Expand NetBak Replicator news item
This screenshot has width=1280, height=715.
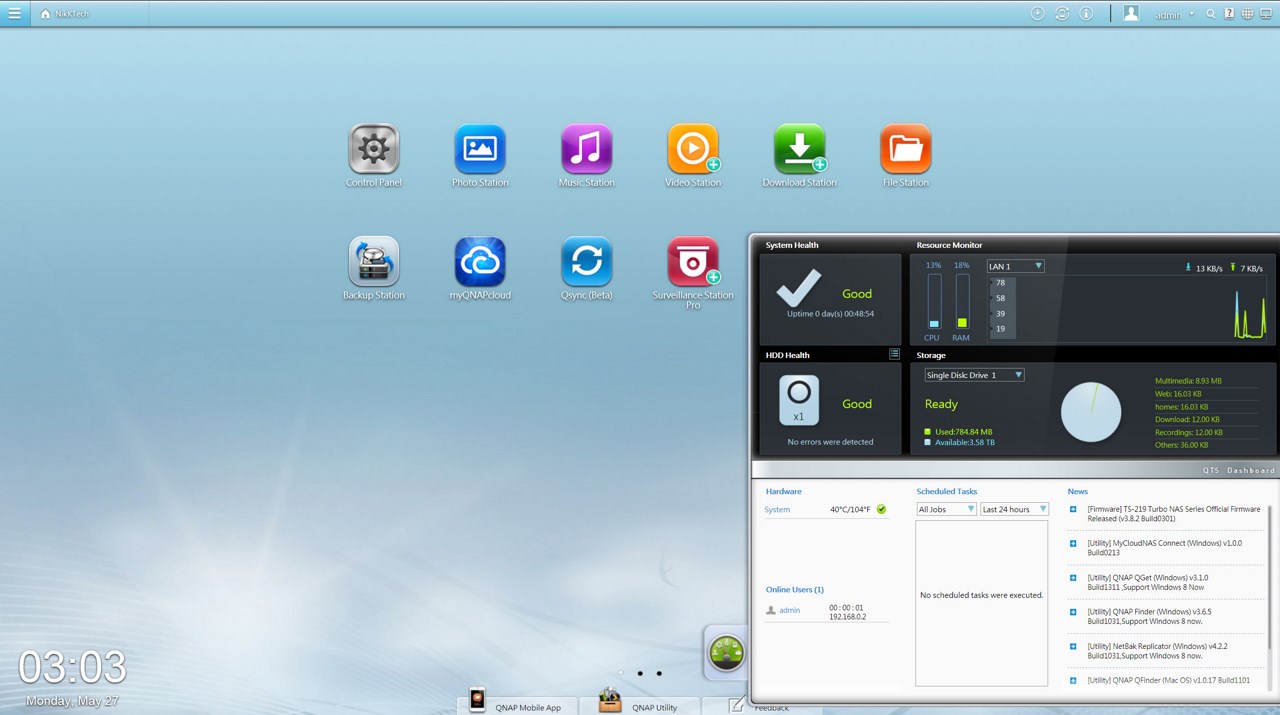coord(1073,646)
